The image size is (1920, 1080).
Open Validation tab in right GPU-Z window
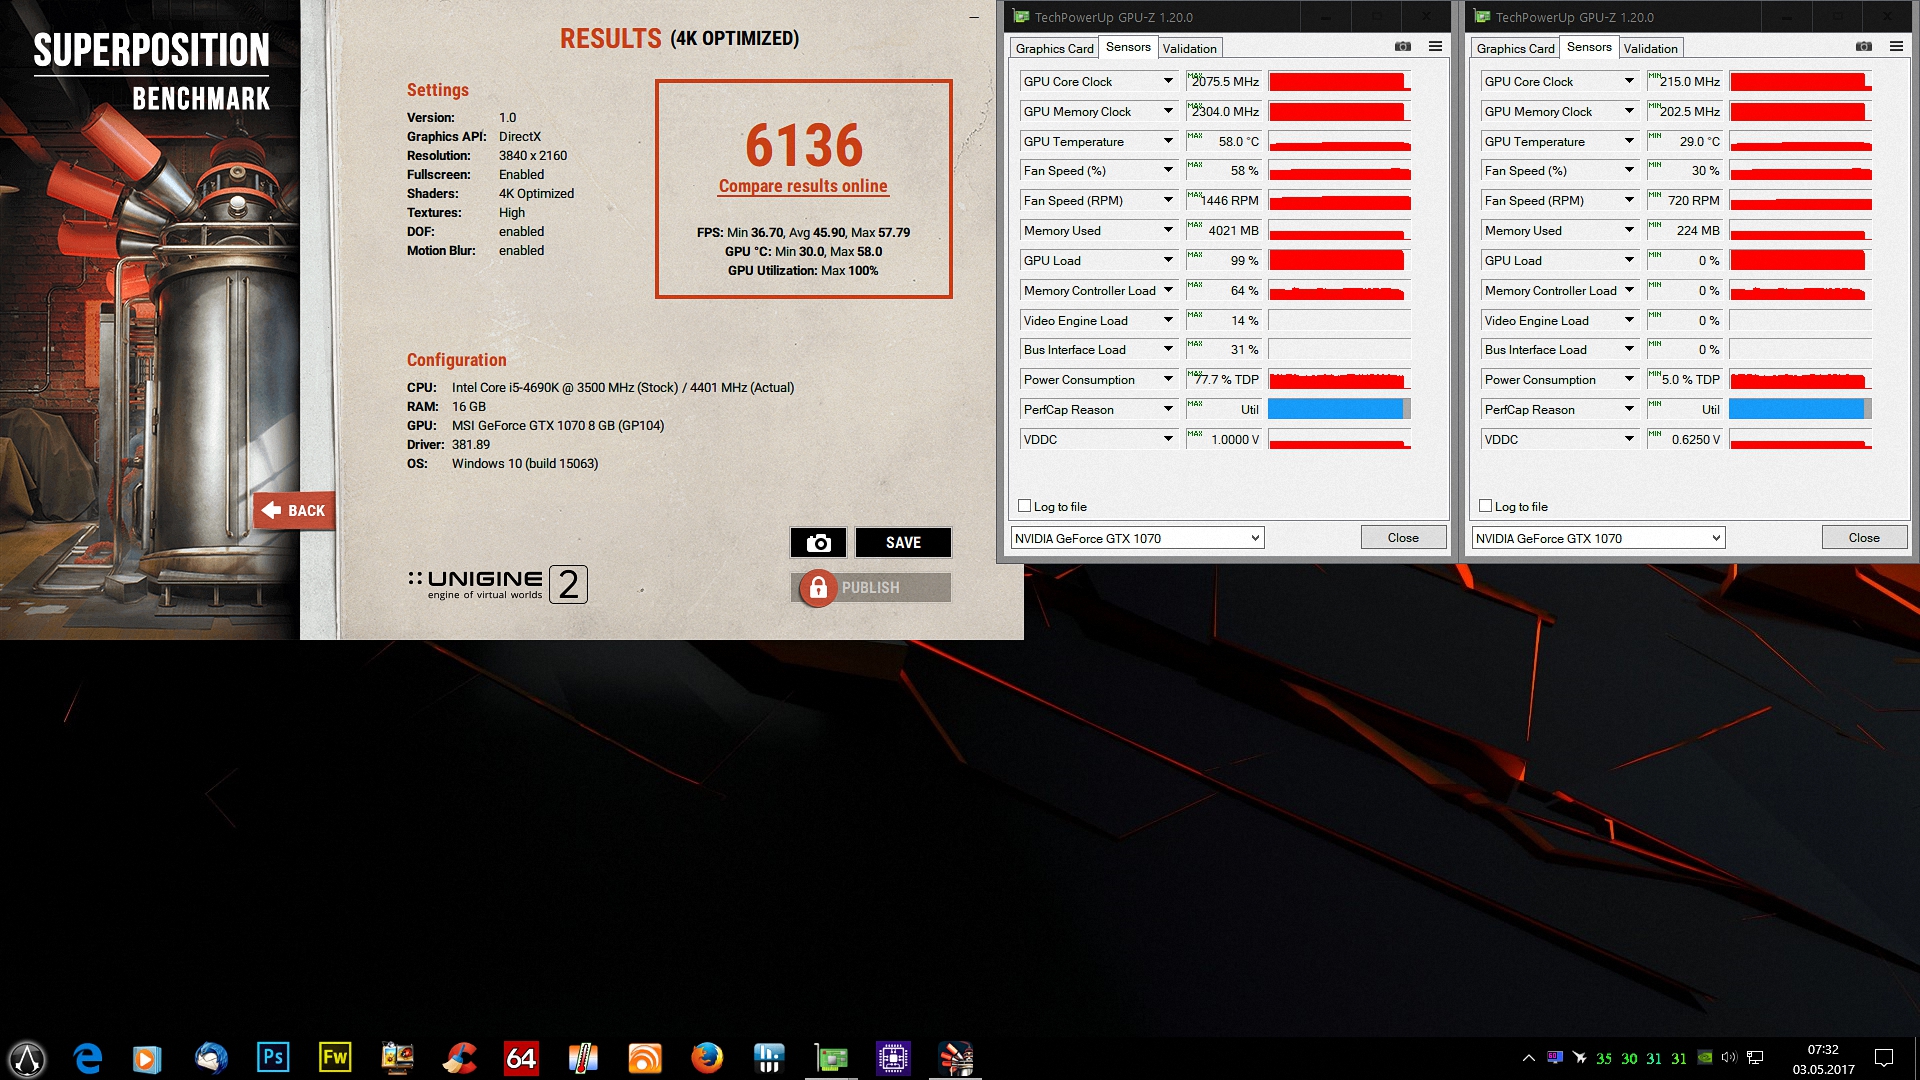click(1650, 48)
